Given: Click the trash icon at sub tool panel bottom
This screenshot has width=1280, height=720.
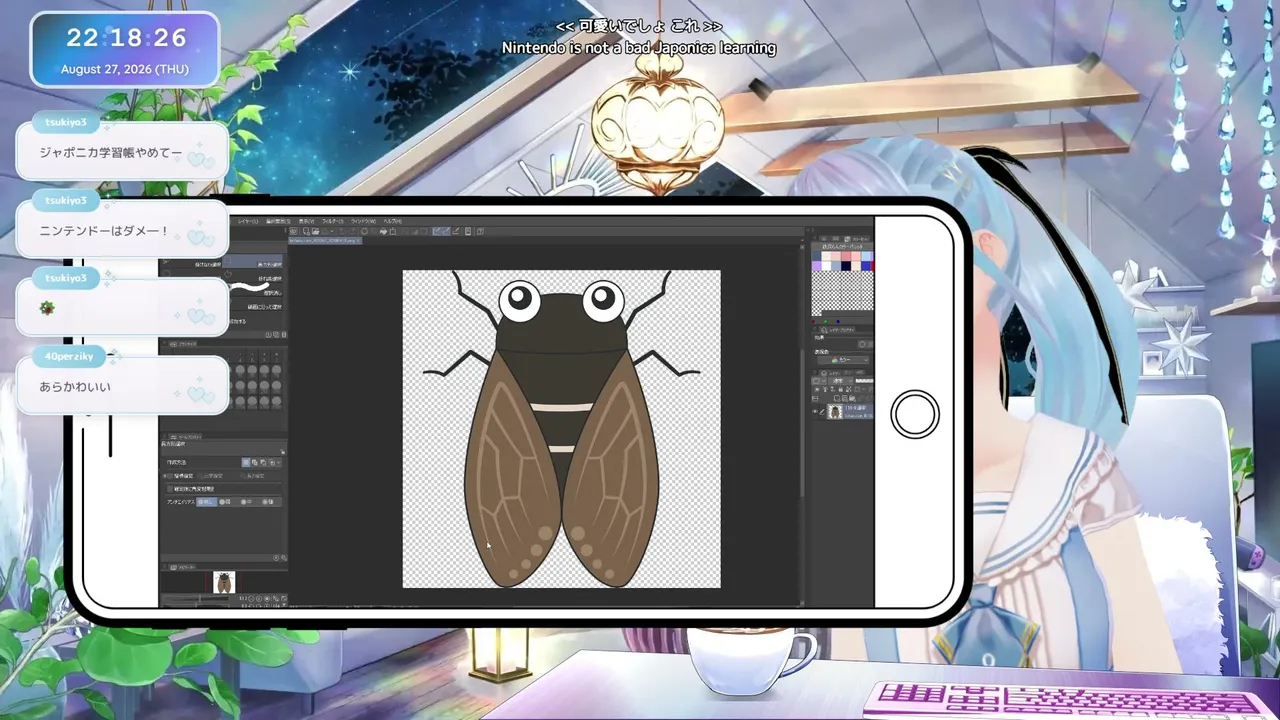Looking at the screenshot, I should click(284, 335).
